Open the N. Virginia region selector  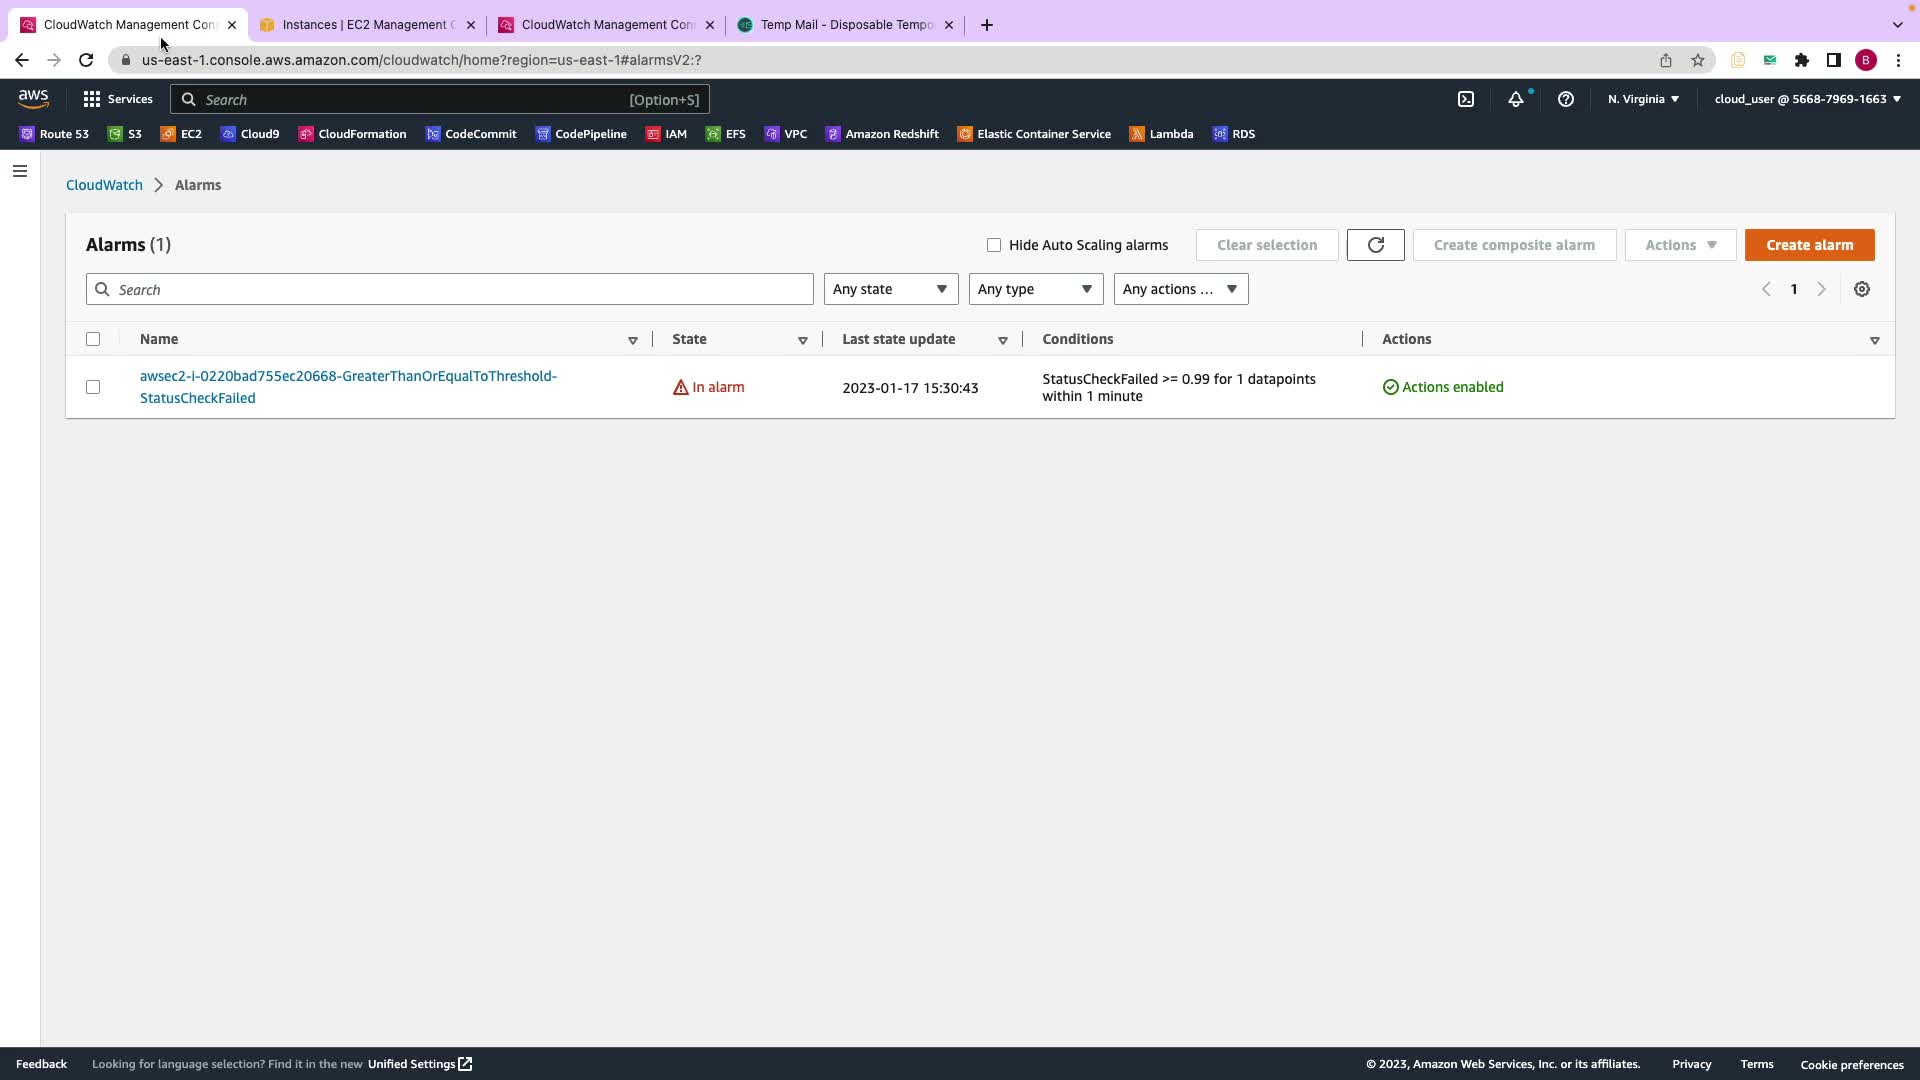[x=1643, y=99]
